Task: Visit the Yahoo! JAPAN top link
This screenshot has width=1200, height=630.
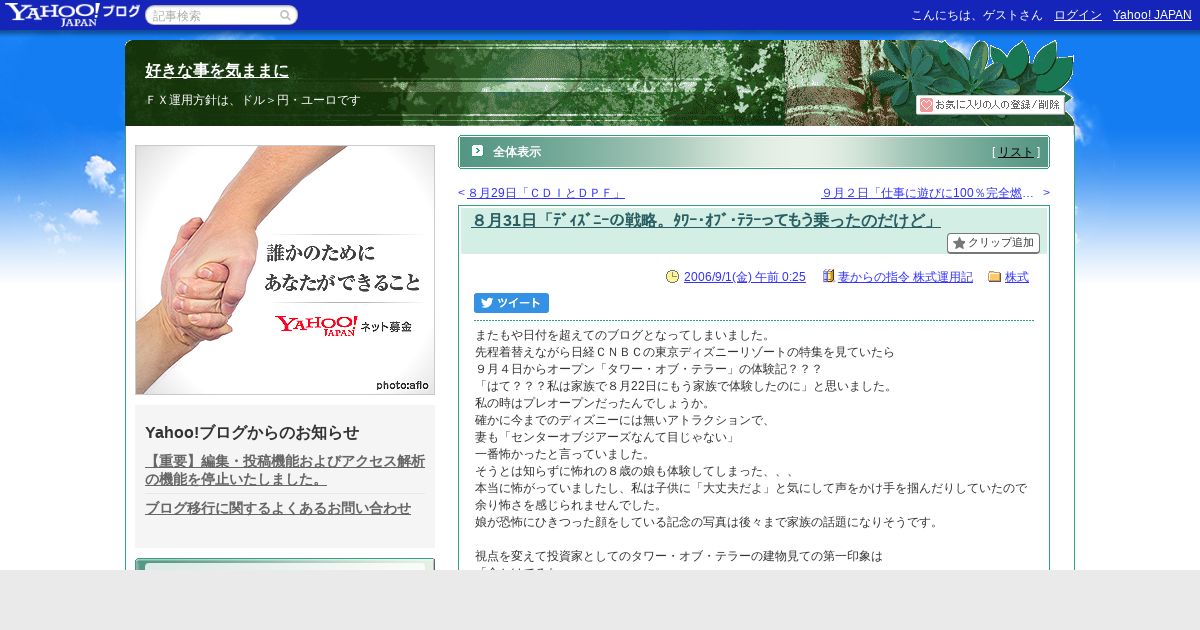Action: click(x=1152, y=15)
